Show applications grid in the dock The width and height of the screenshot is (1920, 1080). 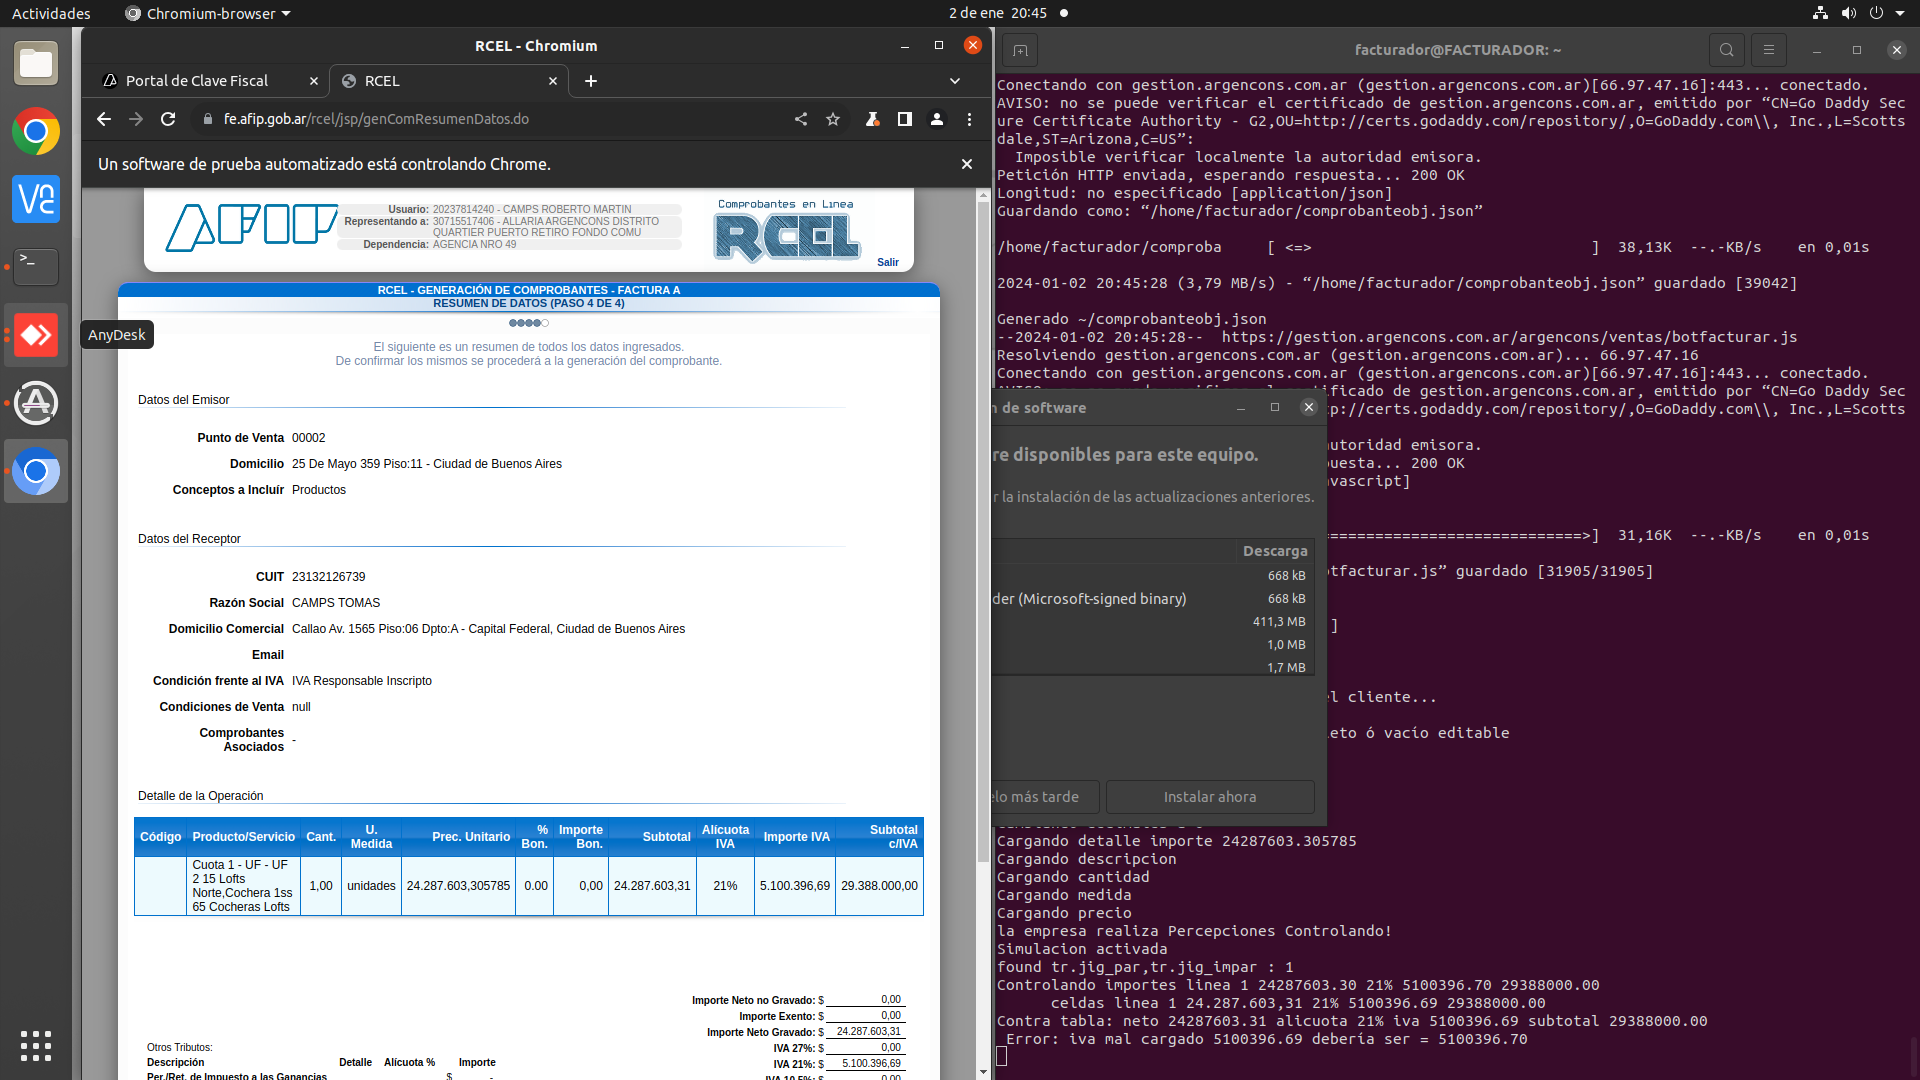(x=36, y=1045)
